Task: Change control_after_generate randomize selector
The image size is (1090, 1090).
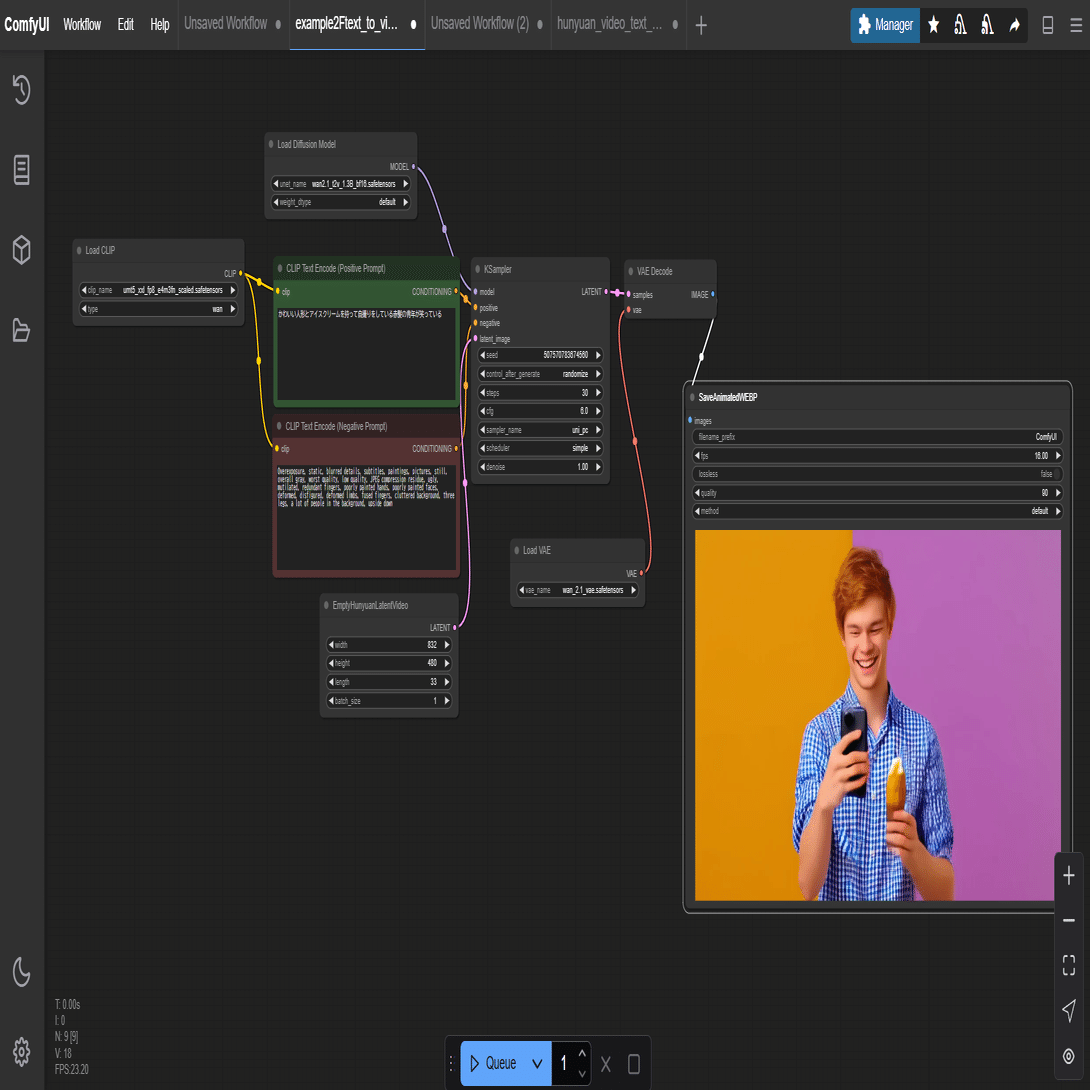Action: pyautogui.click(x=540, y=374)
